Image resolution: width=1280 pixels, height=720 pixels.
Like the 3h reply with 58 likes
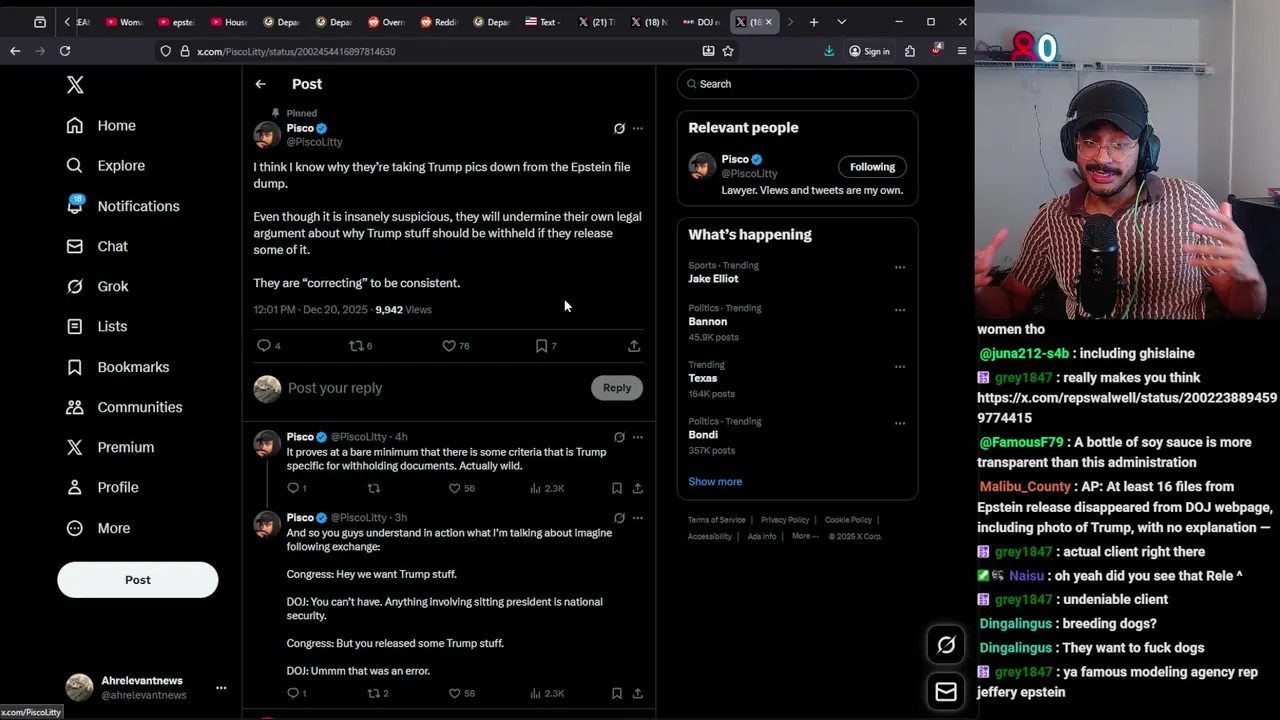[x=461, y=693]
